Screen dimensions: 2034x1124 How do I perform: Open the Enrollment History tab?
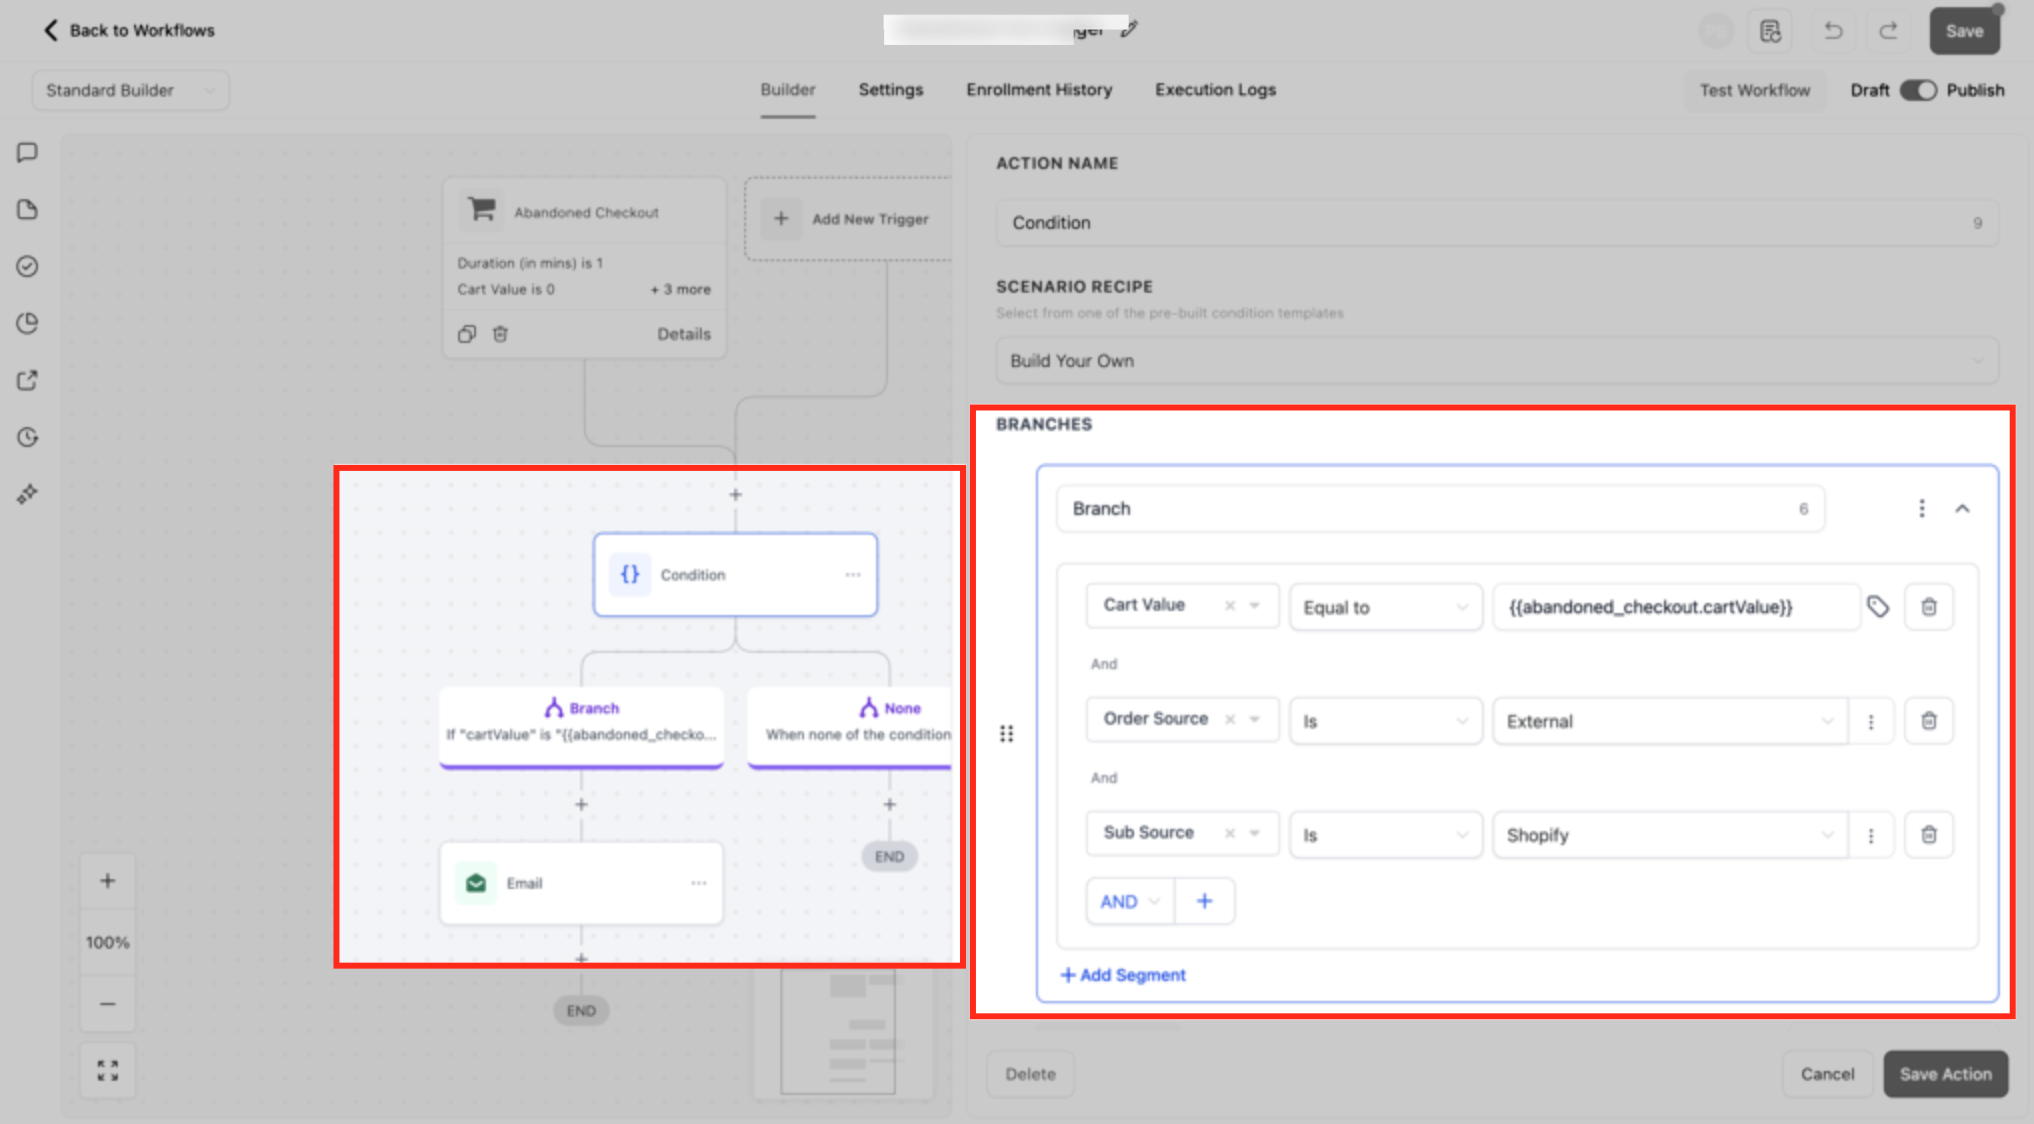click(x=1039, y=90)
